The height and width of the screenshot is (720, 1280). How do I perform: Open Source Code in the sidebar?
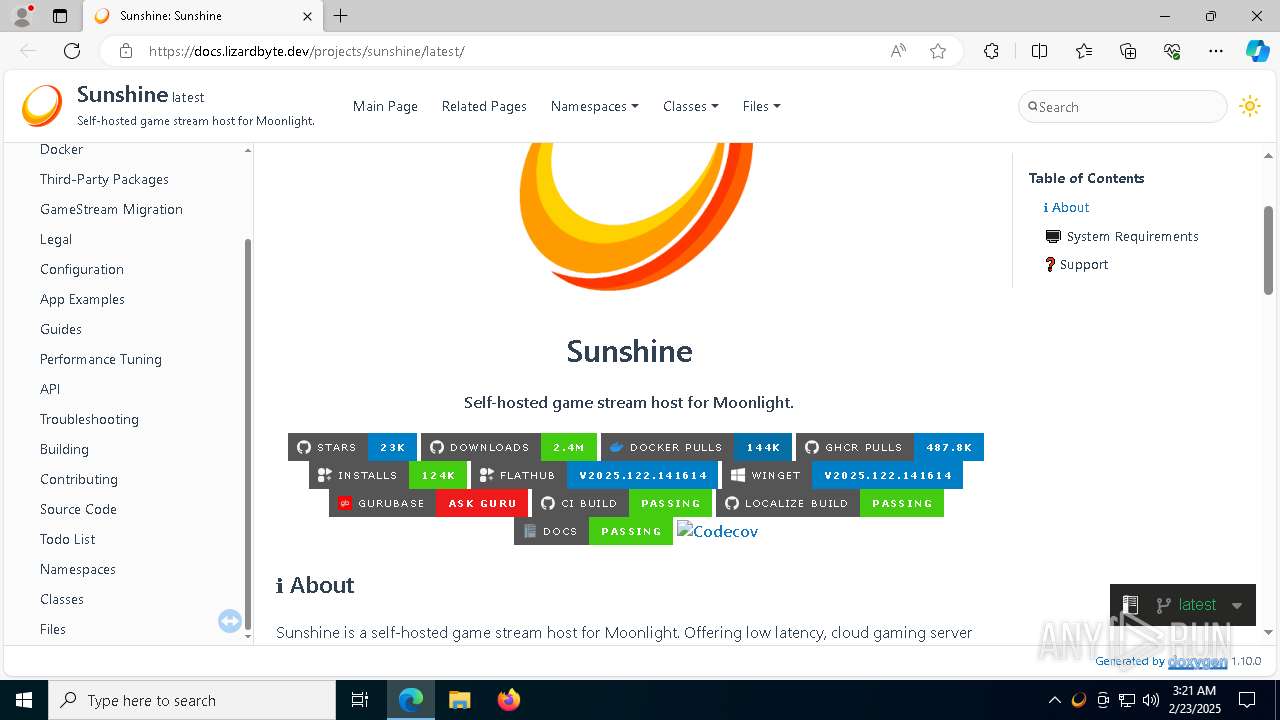point(78,509)
